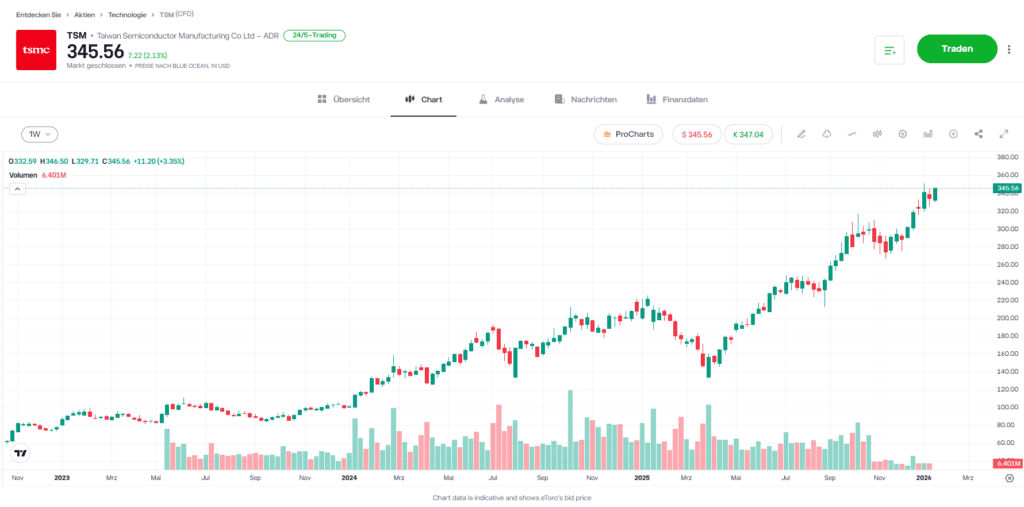
Task: Collapse the indicator legend chevron
Action: tap(17, 189)
